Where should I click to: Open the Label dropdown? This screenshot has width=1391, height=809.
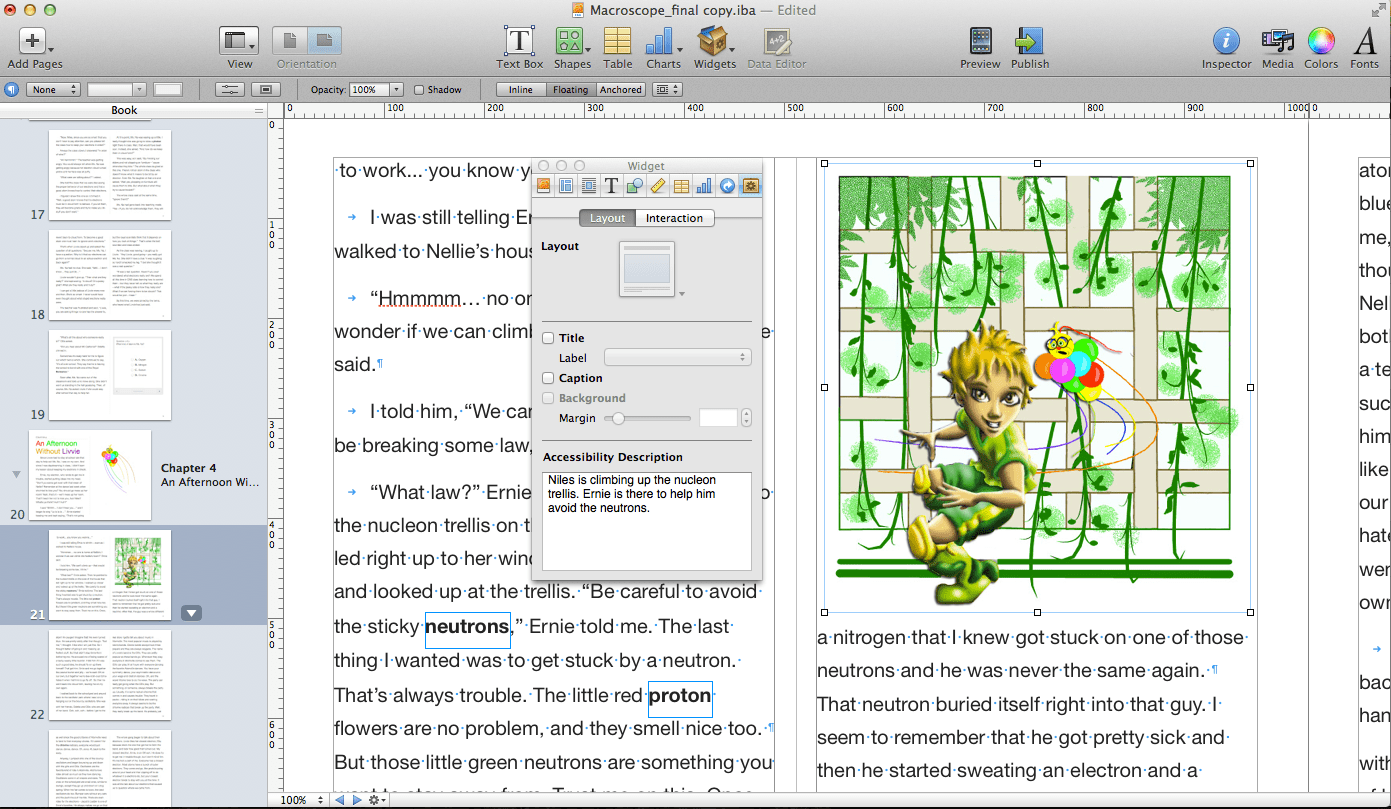(x=678, y=357)
